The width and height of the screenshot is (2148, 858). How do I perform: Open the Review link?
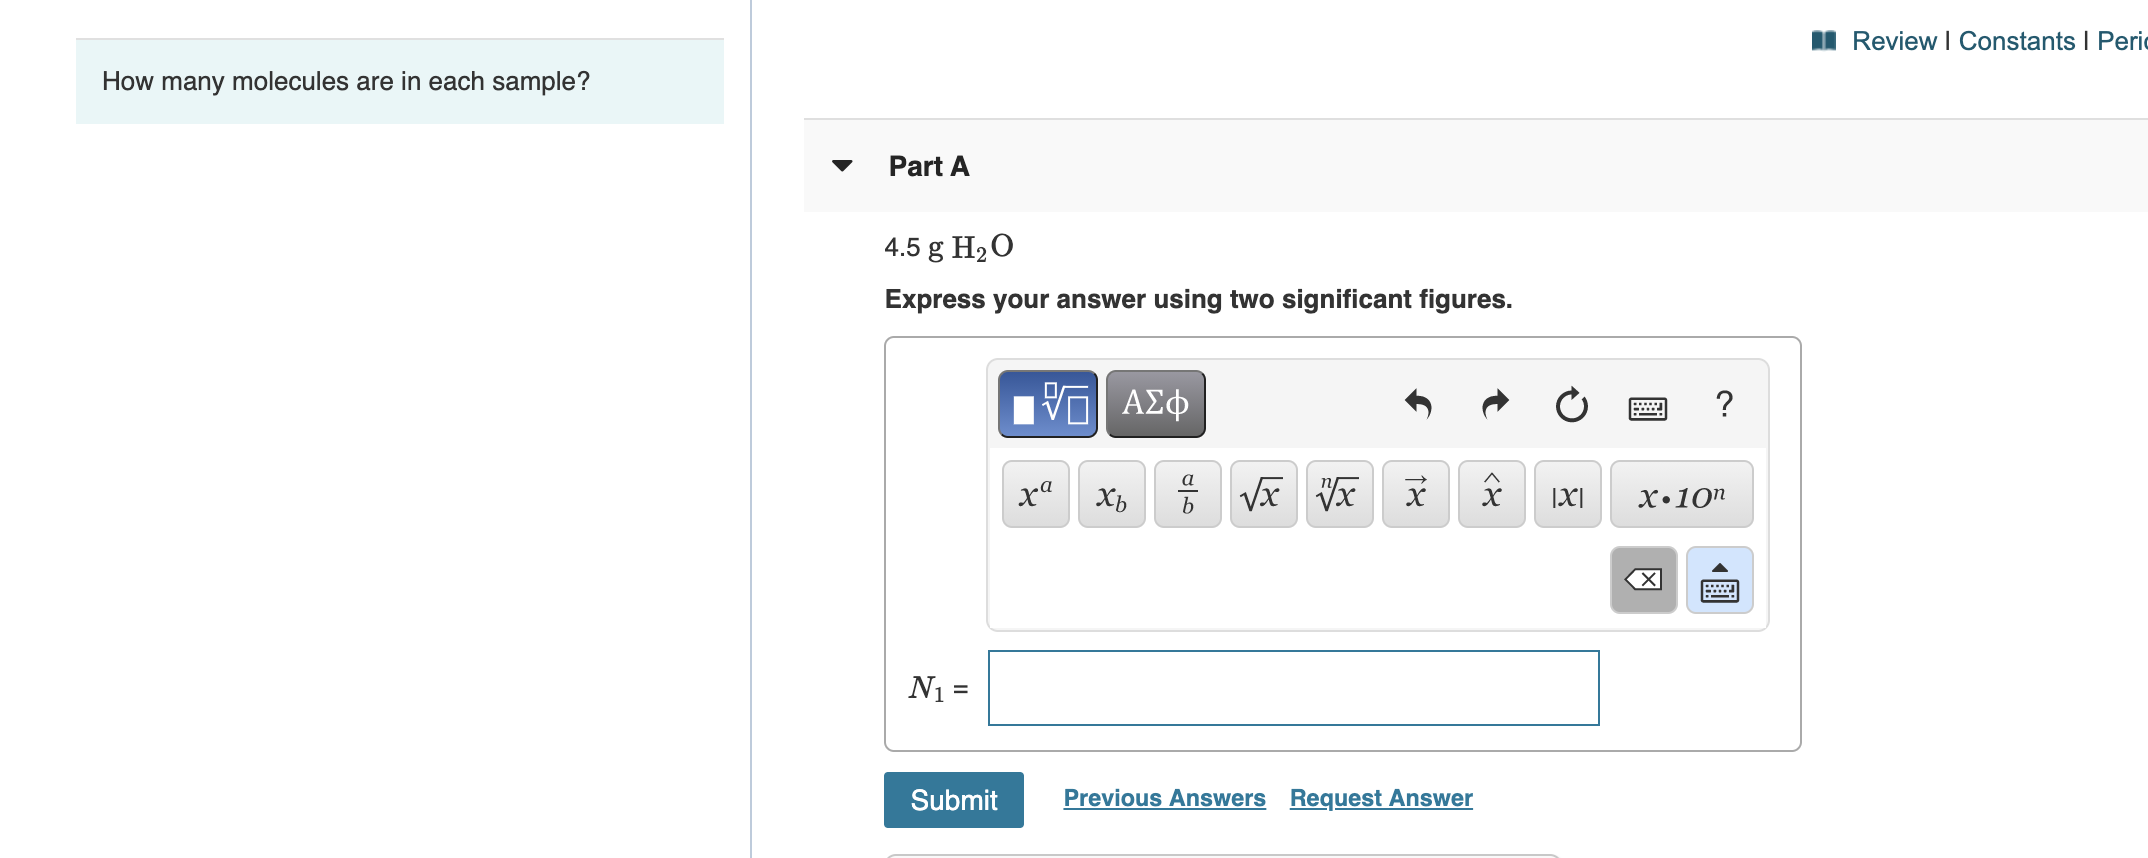(x=1895, y=41)
